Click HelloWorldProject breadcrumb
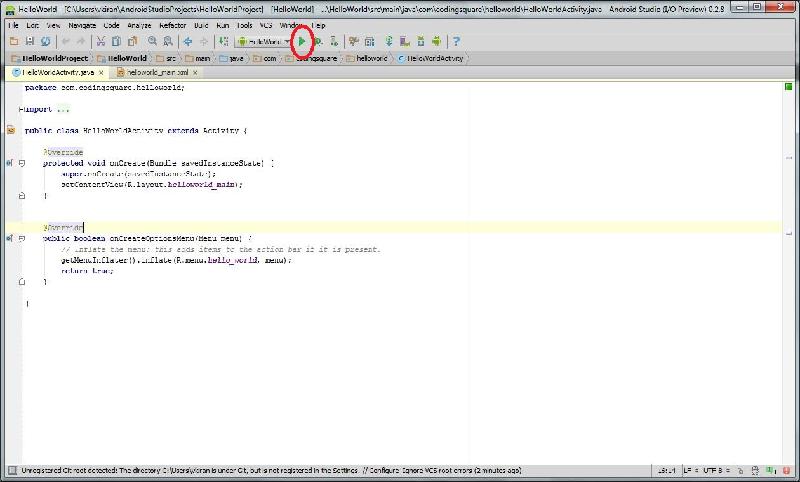 pyautogui.click(x=50, y=58)
